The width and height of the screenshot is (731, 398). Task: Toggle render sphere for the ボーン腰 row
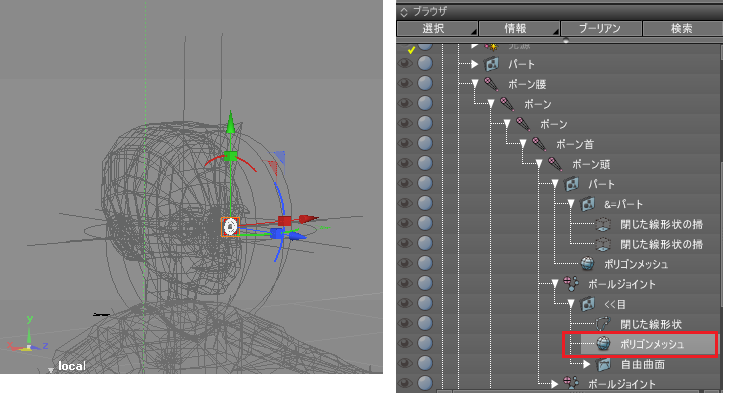pyautogui.click(x=425, y=83)
